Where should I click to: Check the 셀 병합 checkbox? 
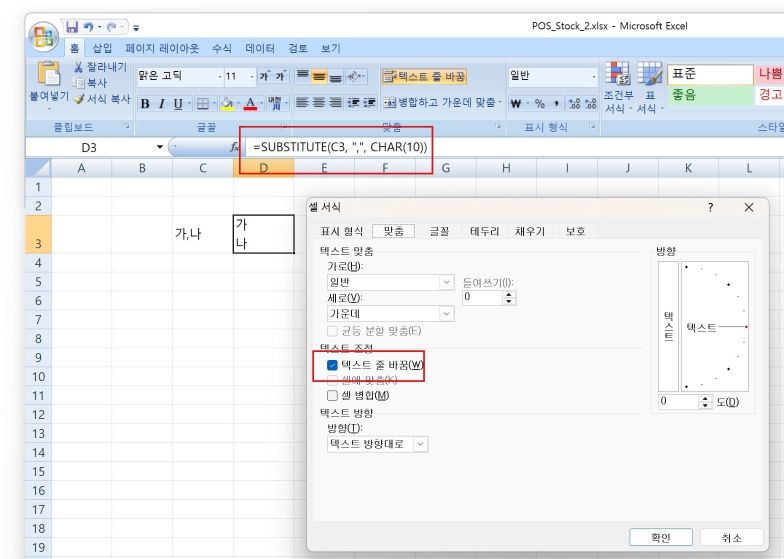tap(333, 395)
